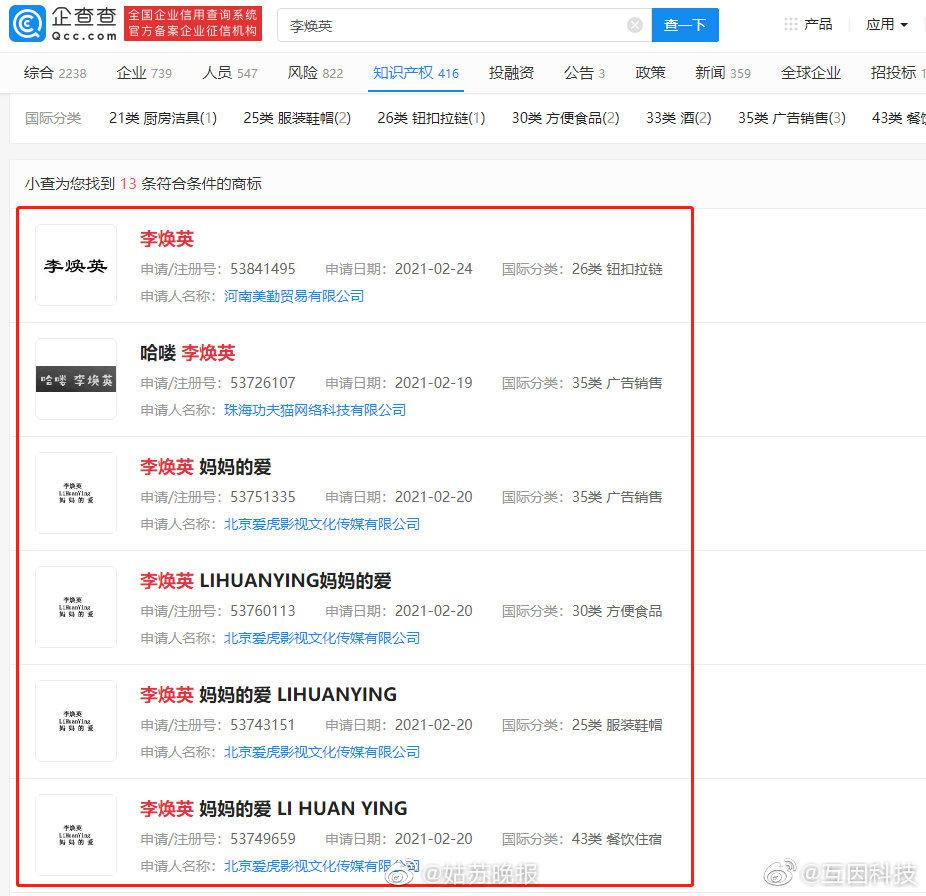Screen dimensions: 926x896
Task: Open the 李焕英 妈妈的爱 LI HUAN YING title
Action: pos(273,809)
